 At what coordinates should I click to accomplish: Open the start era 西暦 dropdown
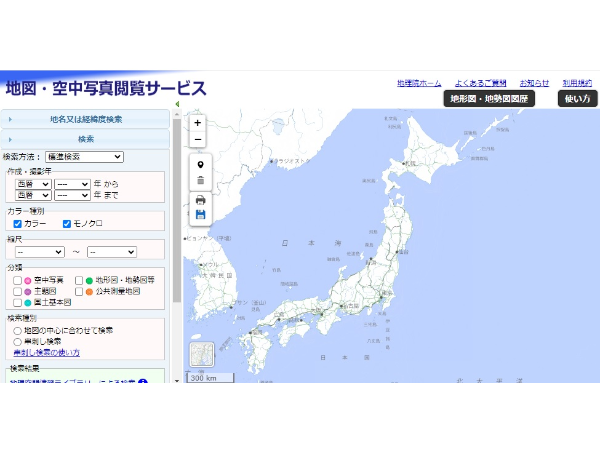[33, 184]
